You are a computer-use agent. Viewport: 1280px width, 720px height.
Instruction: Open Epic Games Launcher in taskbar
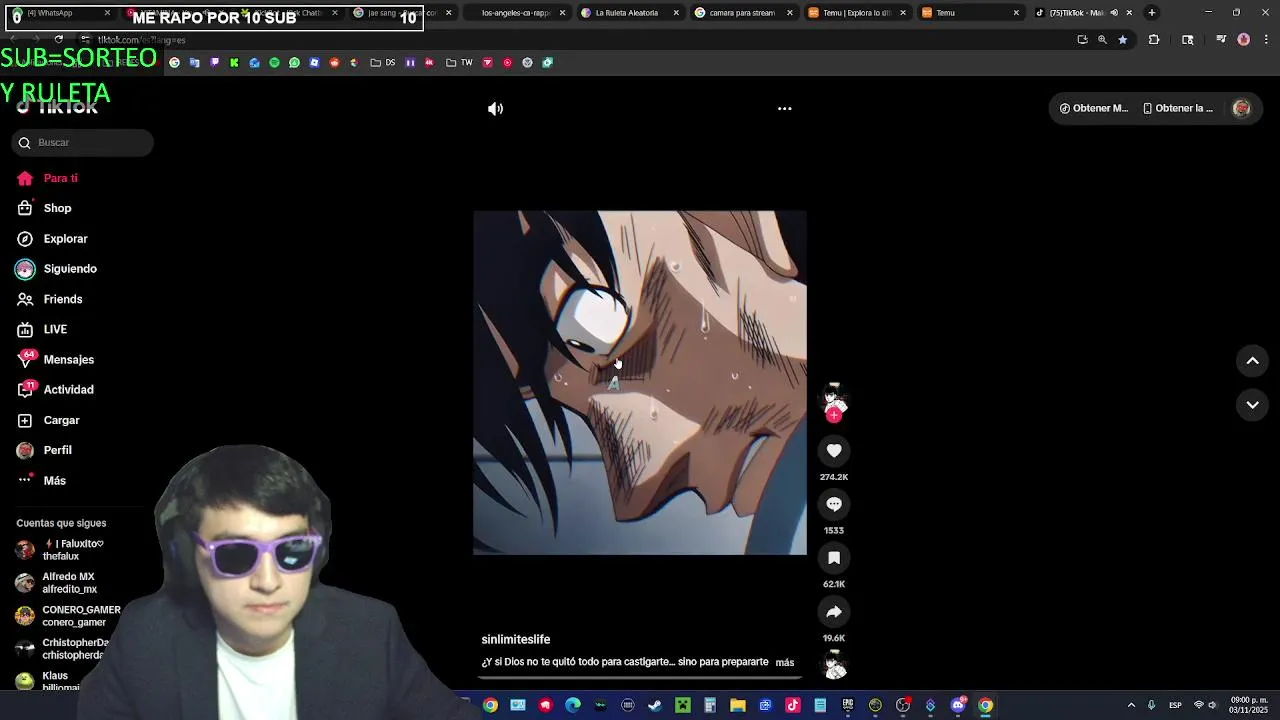tap(848, 705)
